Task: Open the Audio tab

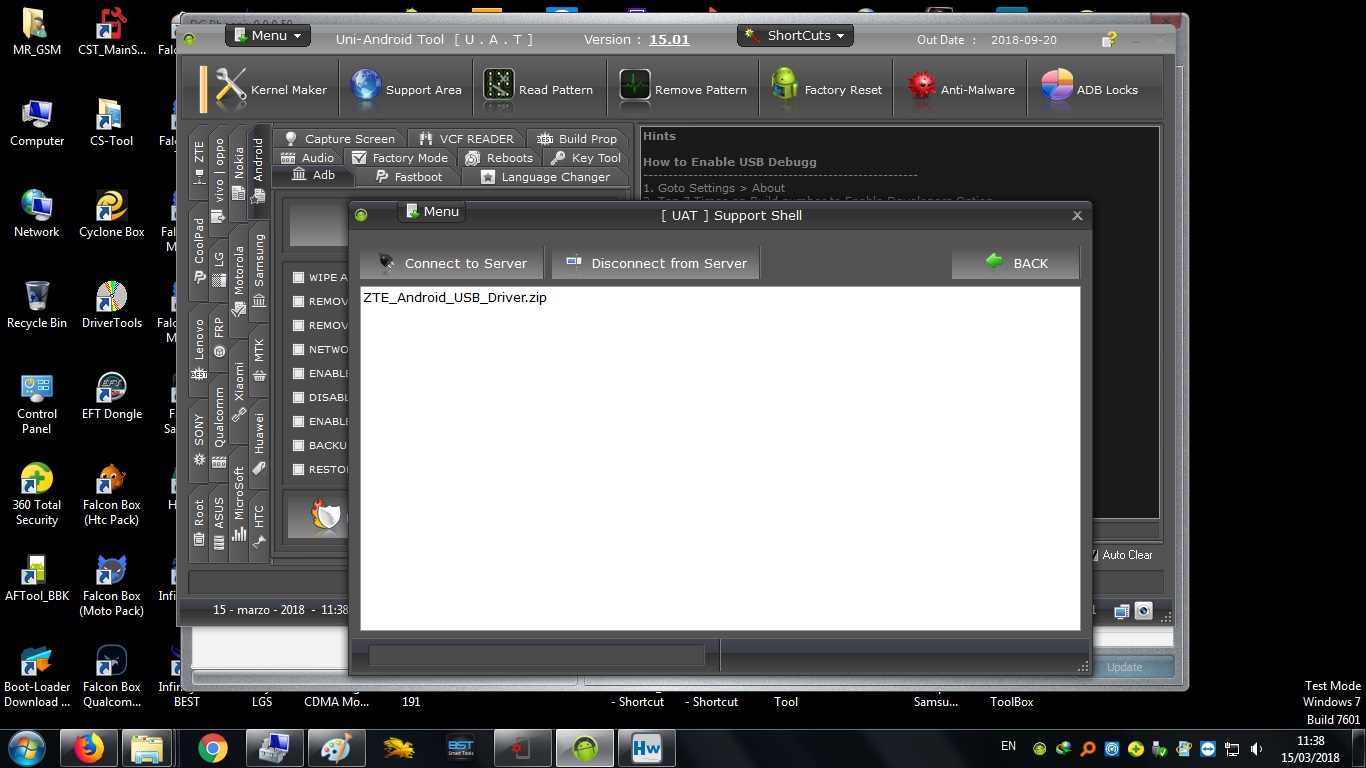Action: pyautogui.click(x=308, y=158)
